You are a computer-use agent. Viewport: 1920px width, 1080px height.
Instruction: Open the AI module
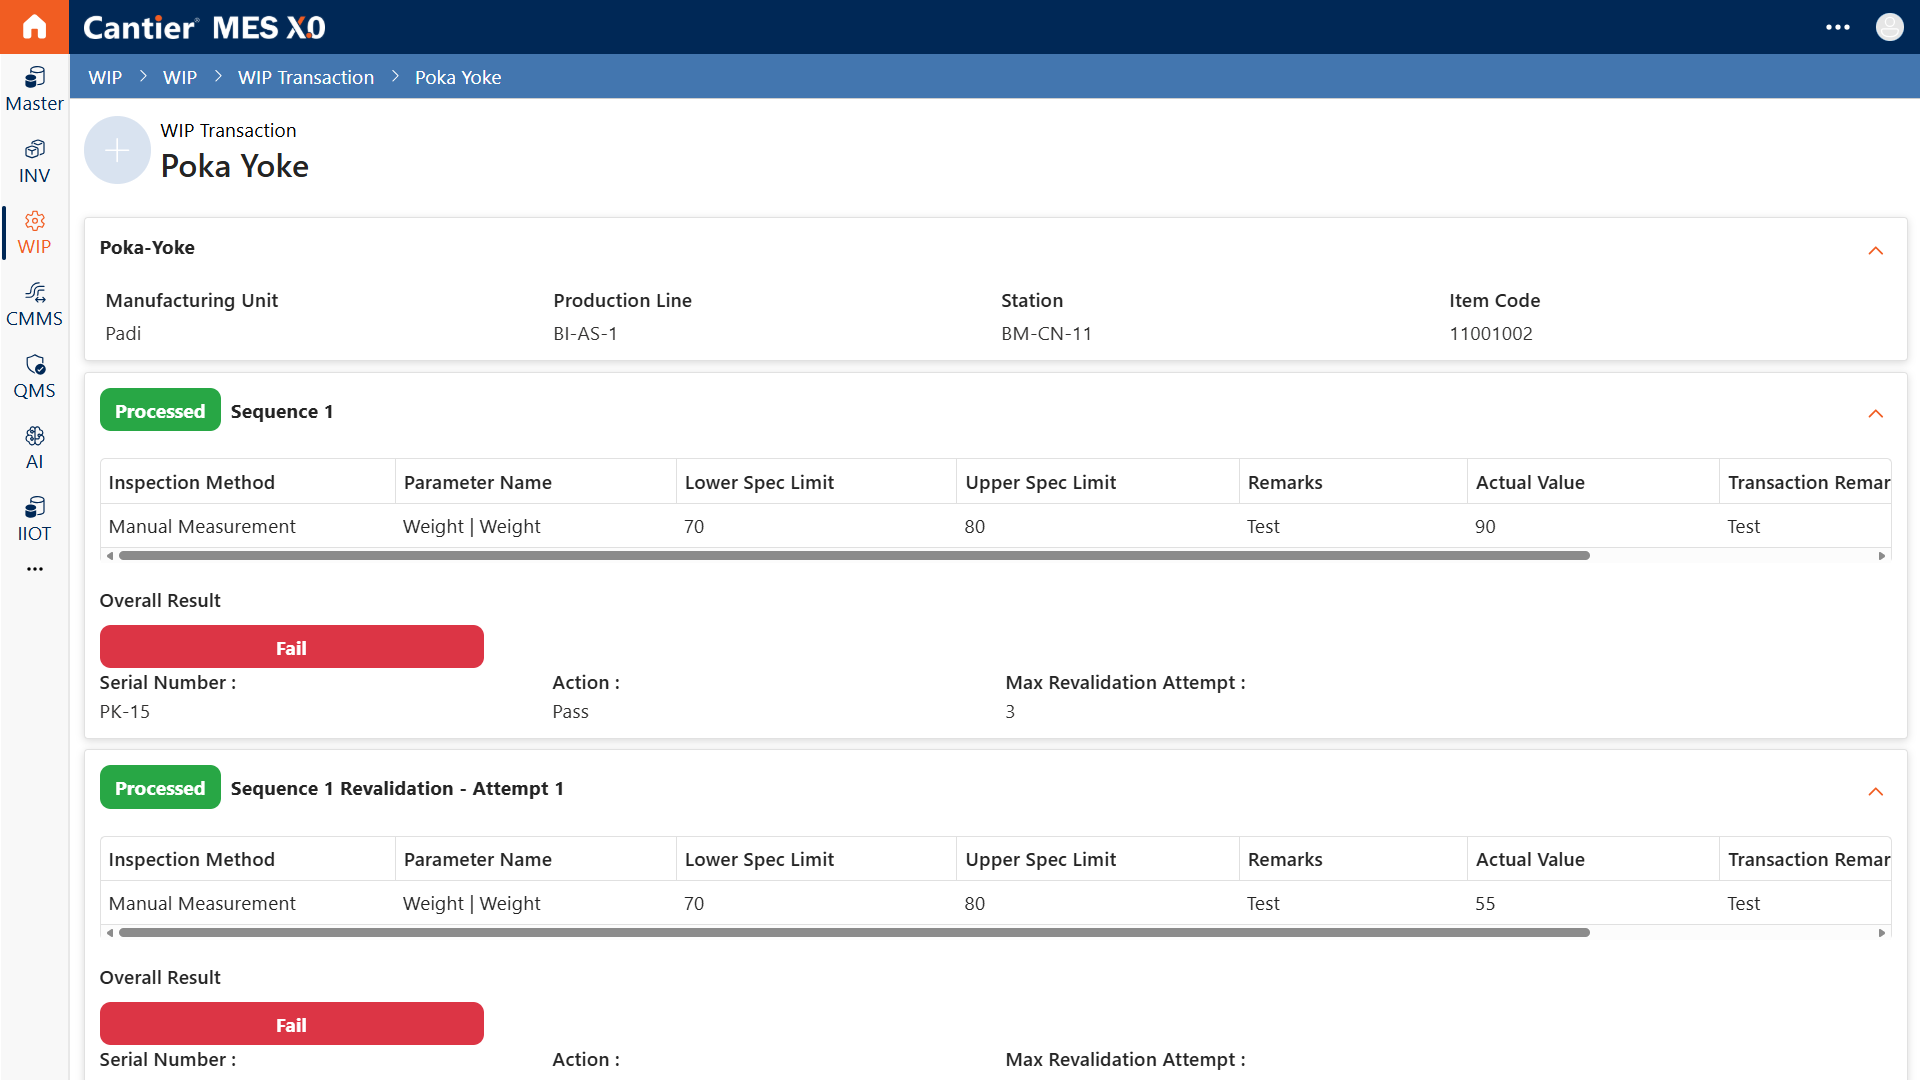[x=34, y=448]
